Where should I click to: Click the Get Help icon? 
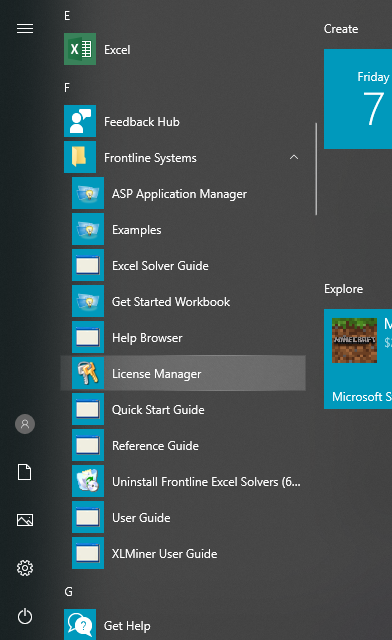(80, 625)
